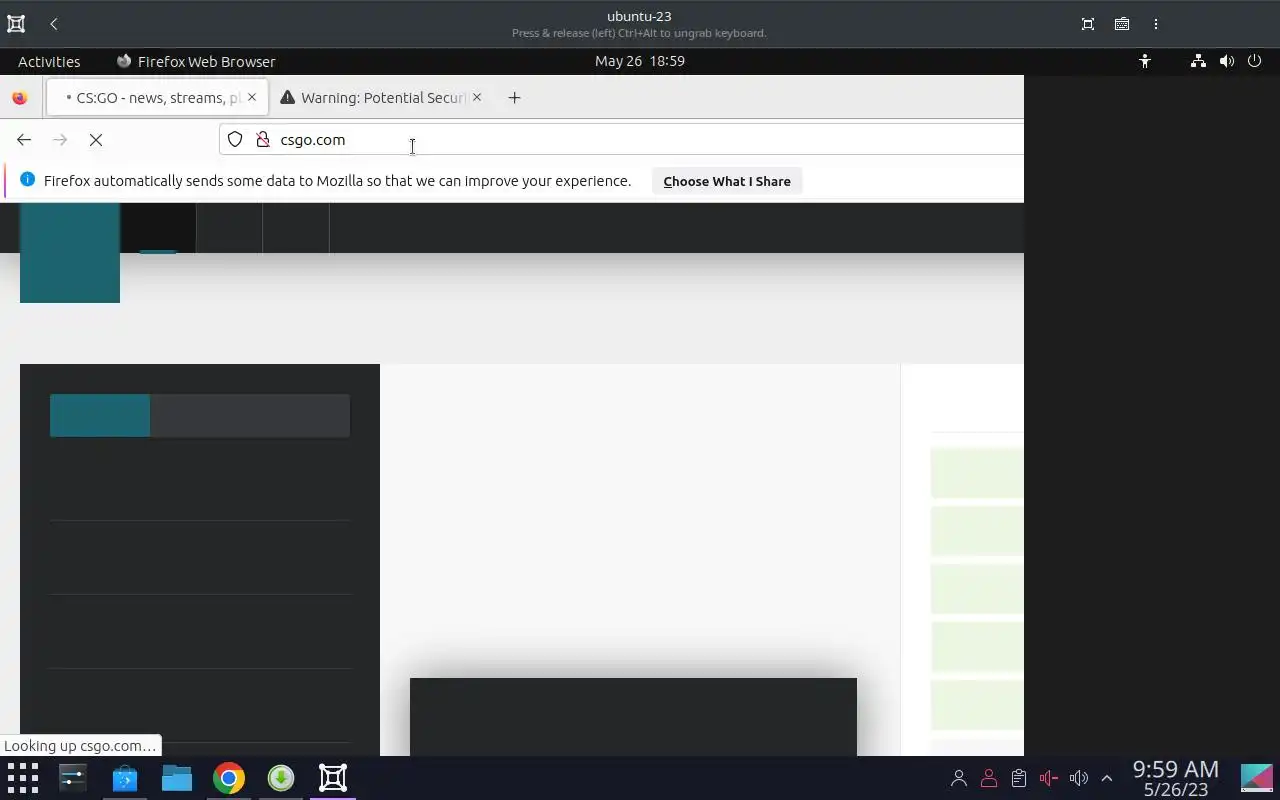Open the application launcher grid in the taskbar
Image resolution: width=1280 pixels, height=800 pixels.
(x=22, y=778)
